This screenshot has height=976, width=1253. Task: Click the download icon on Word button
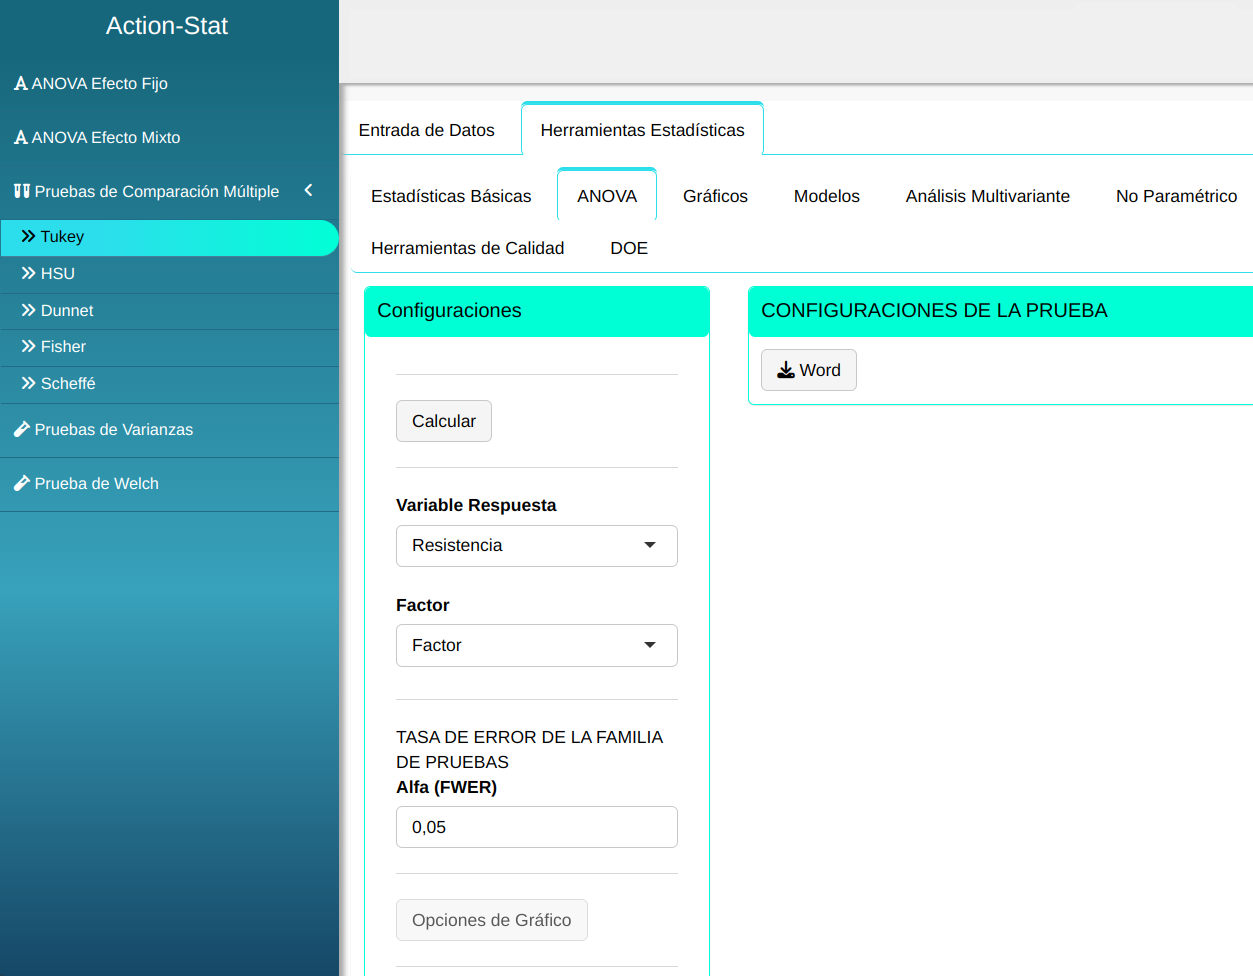pos(786,370)
